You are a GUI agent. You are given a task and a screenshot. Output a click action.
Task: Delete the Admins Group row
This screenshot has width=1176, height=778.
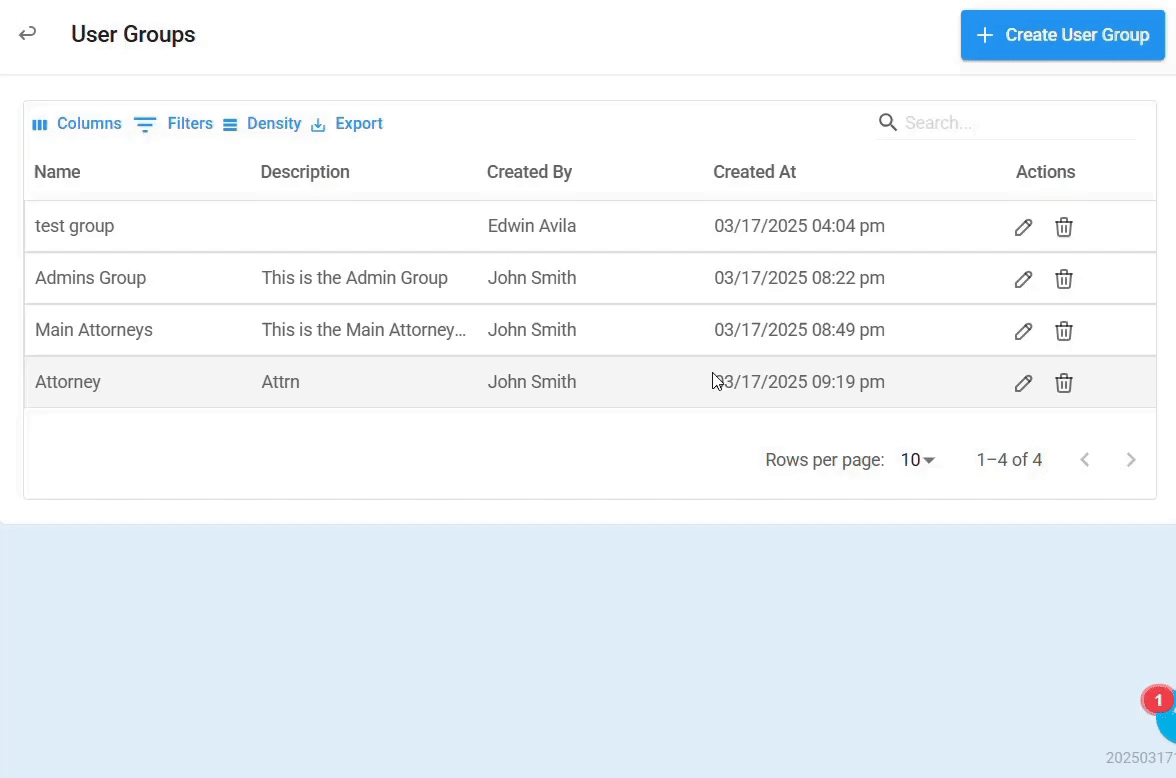click(1064, 279)
